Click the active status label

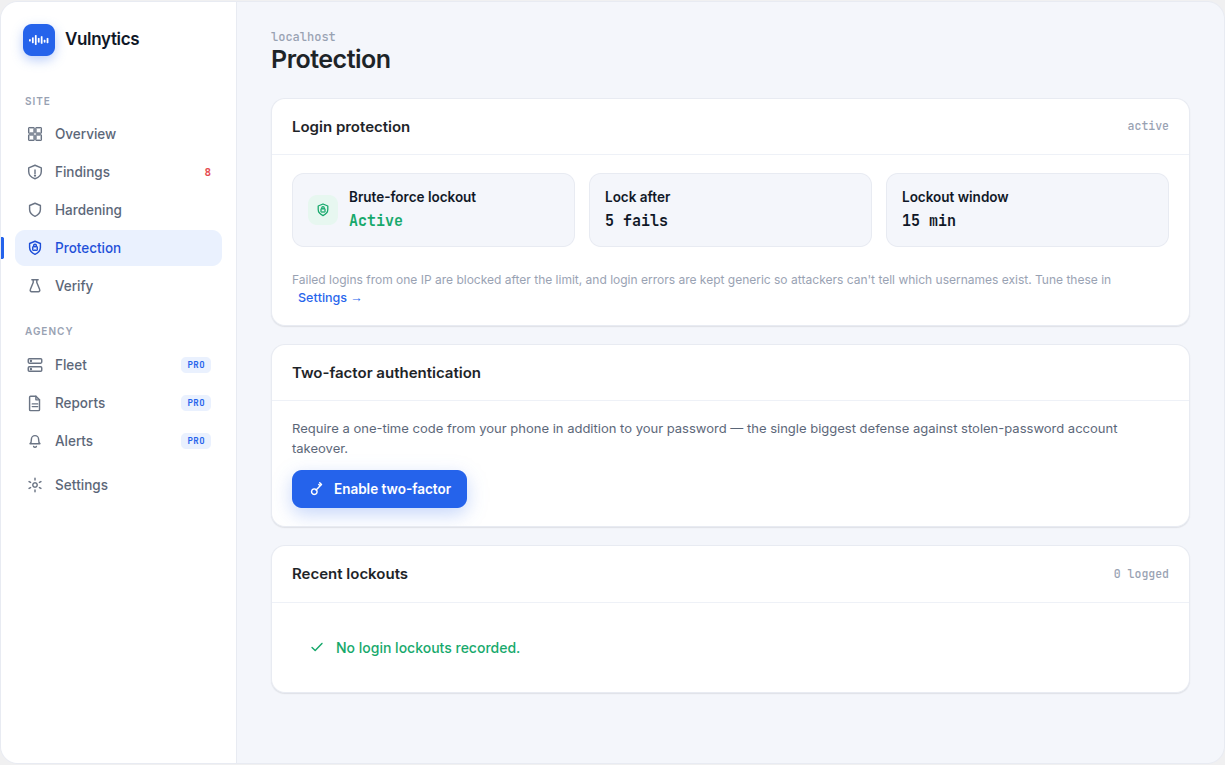tap(1148, 126)
